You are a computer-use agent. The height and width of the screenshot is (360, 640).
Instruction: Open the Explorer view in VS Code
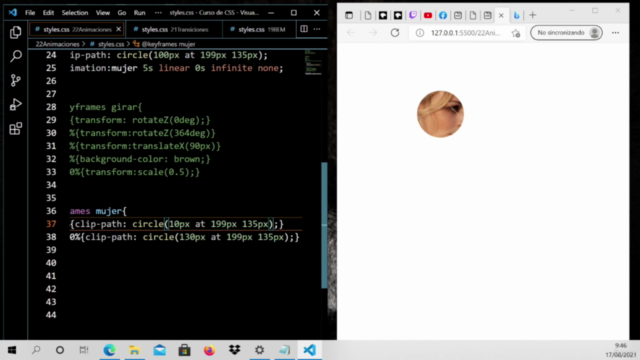[x=16, y=32]
